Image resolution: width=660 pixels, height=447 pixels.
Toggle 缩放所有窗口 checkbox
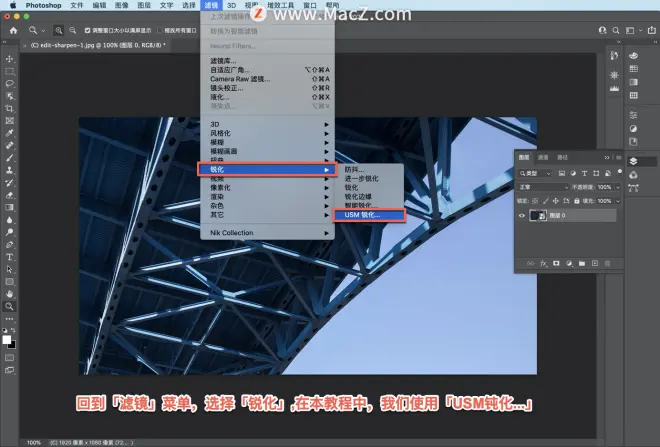pyautogui.click(x=160, y=30)
